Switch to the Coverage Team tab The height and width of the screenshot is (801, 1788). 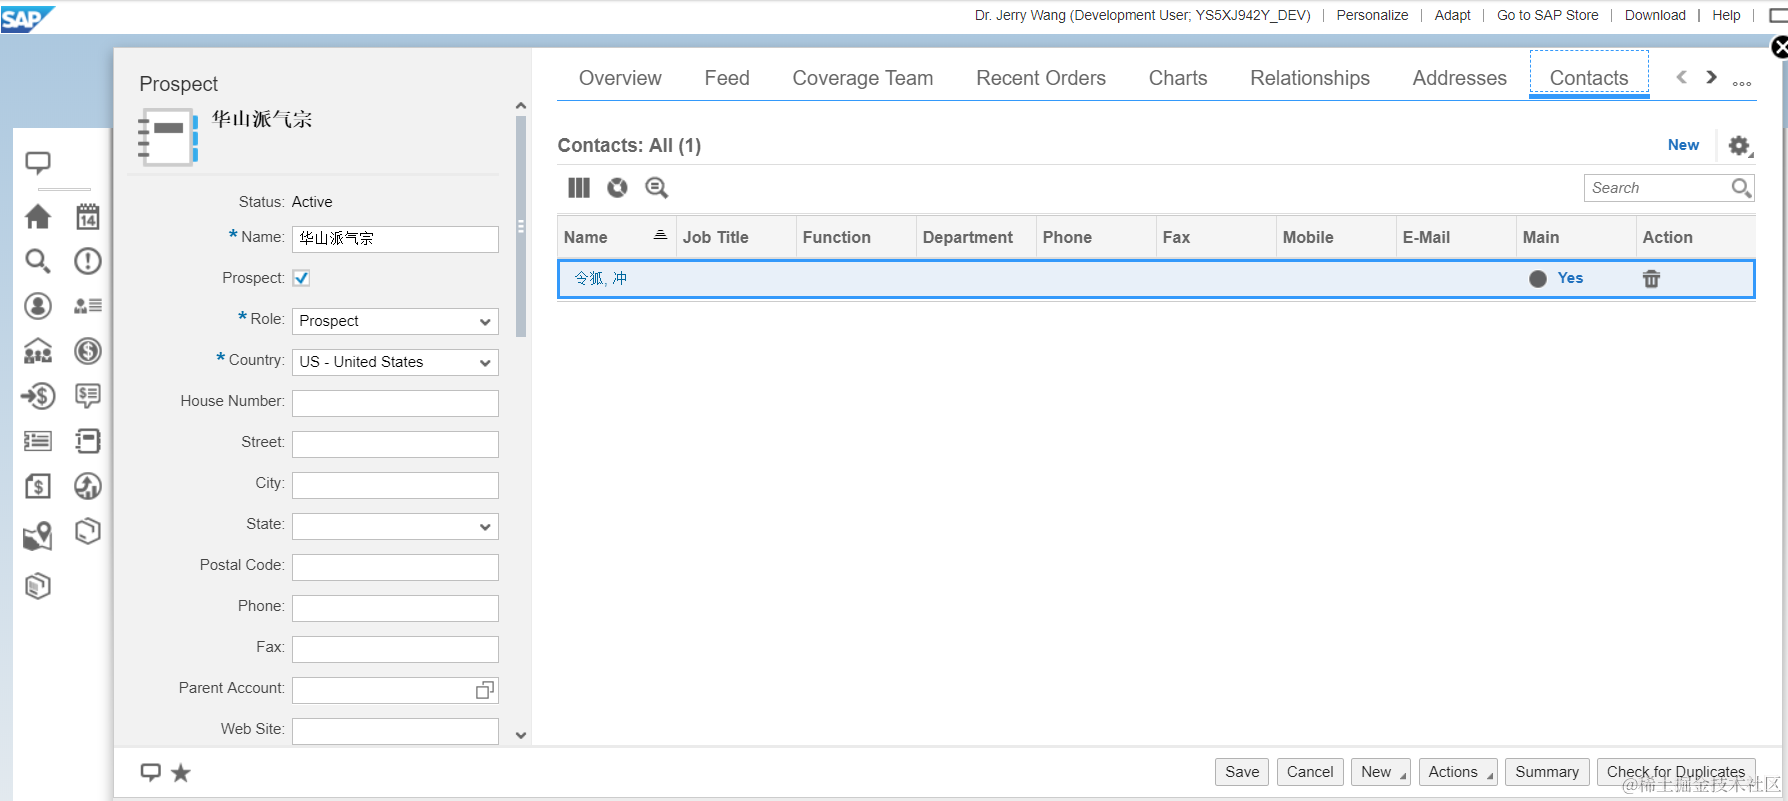point(863,78)
